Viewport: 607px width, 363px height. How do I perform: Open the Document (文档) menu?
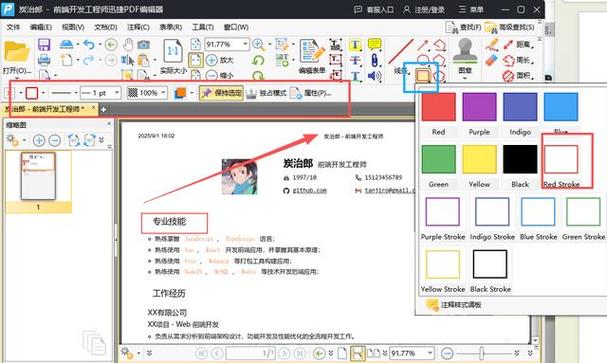106,27
